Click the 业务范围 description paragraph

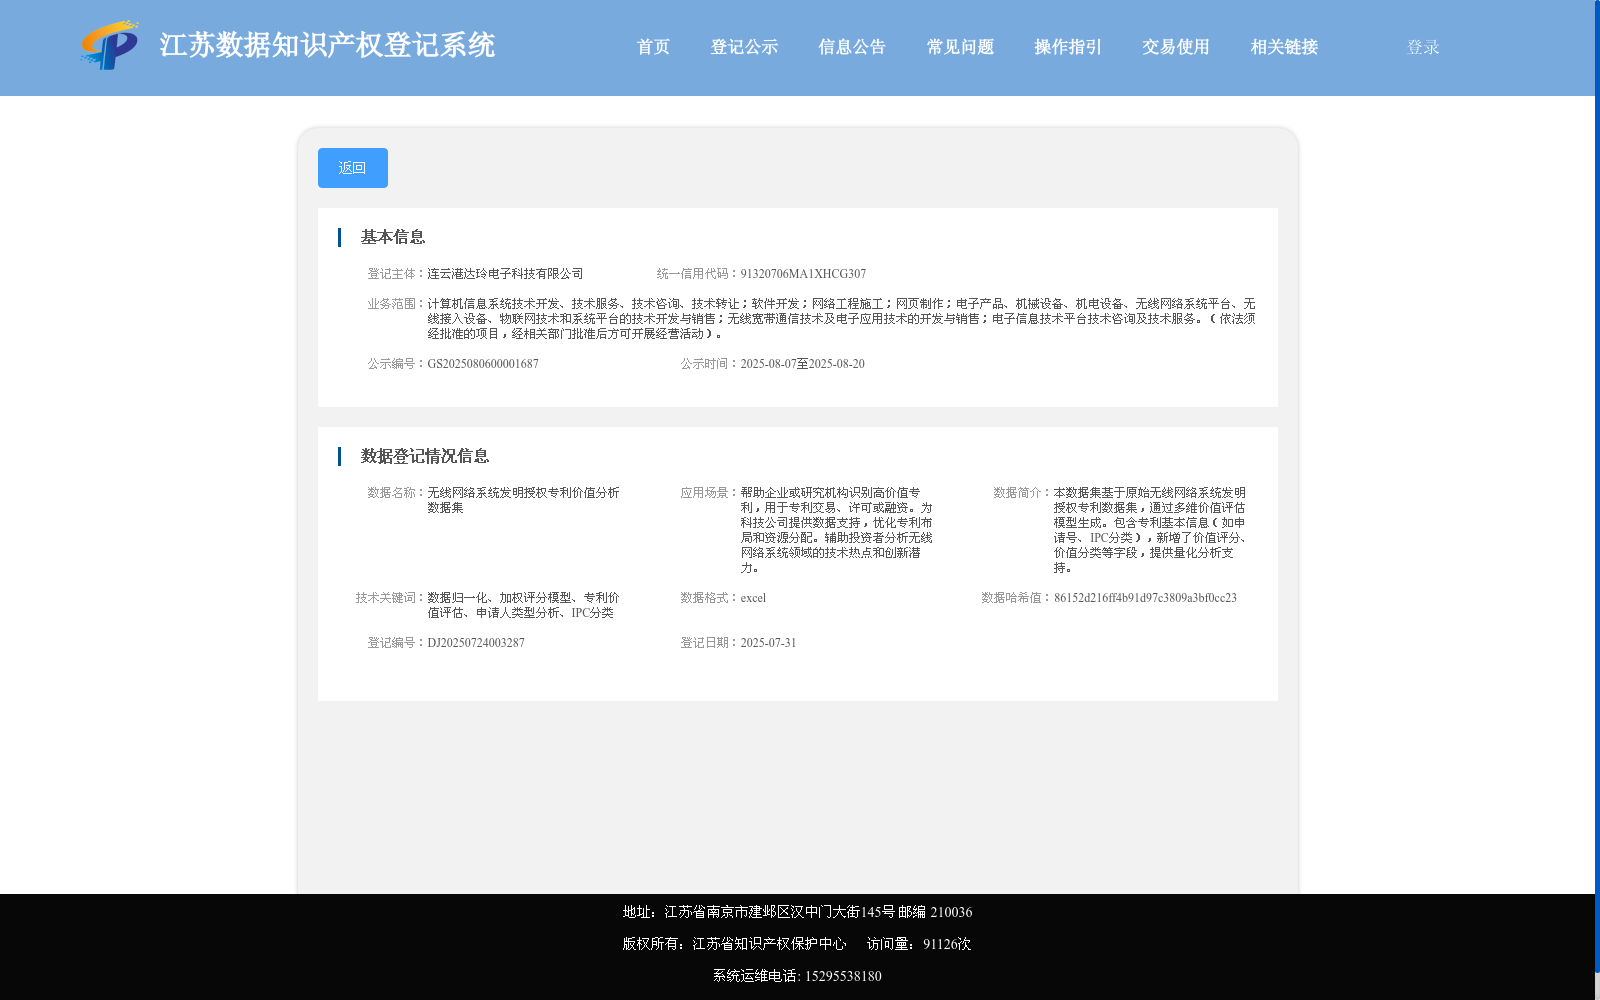coord(841,319)
